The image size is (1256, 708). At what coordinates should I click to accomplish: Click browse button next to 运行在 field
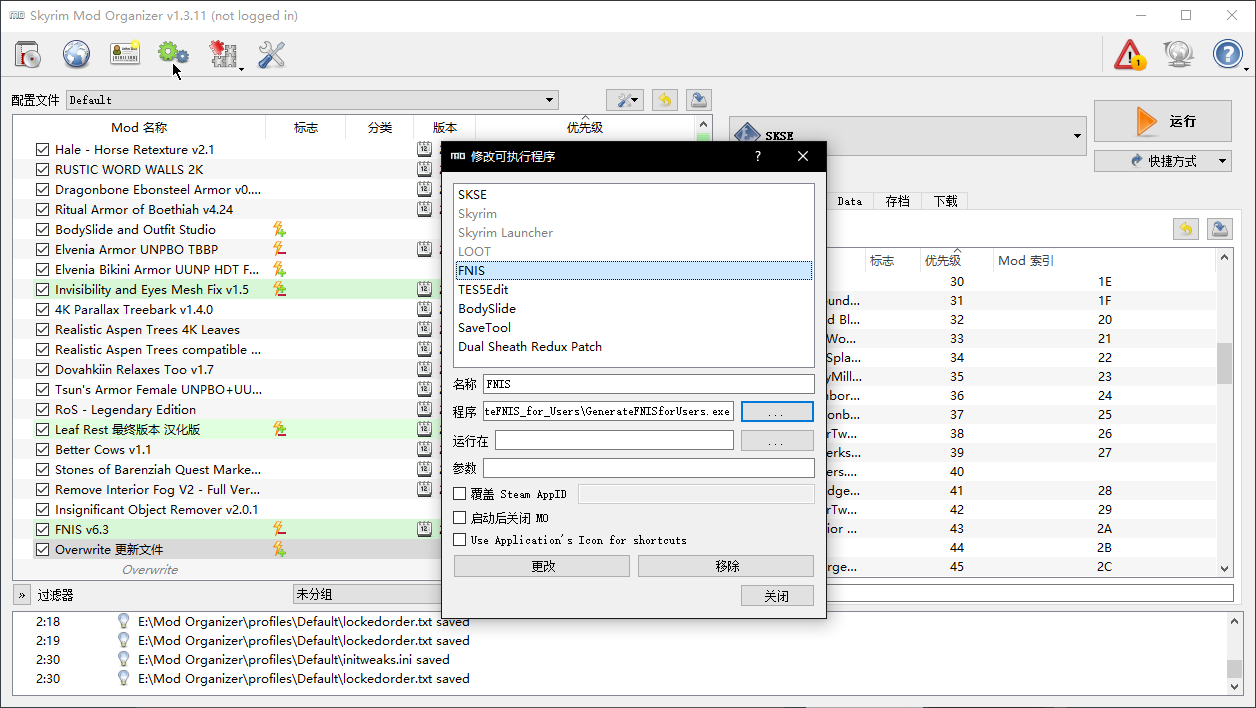(777, 441)
